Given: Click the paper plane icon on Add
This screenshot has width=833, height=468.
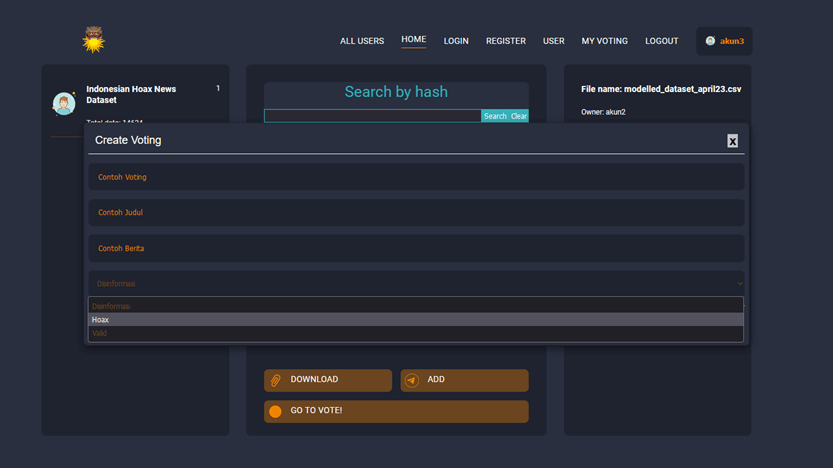Looking at the screenshot, I should (412, 380).
